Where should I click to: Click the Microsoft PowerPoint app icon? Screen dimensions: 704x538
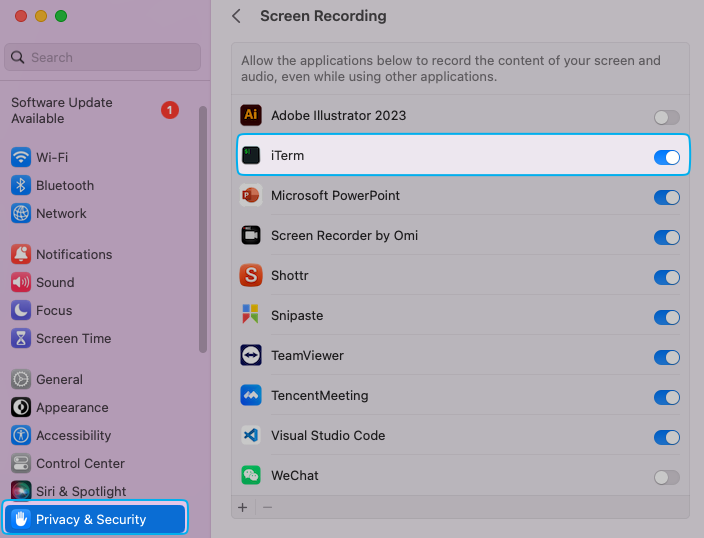(x=251, y=196)
